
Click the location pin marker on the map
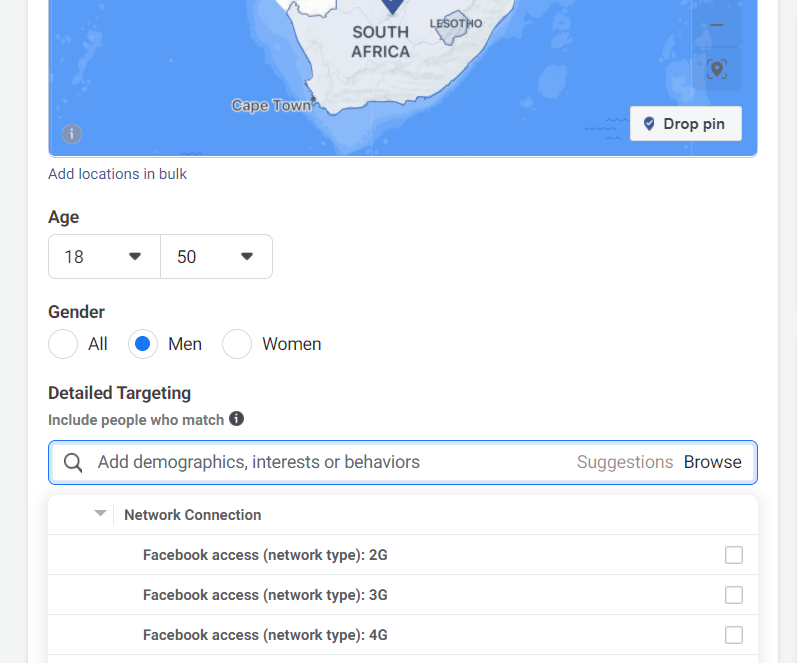point(392,6)
